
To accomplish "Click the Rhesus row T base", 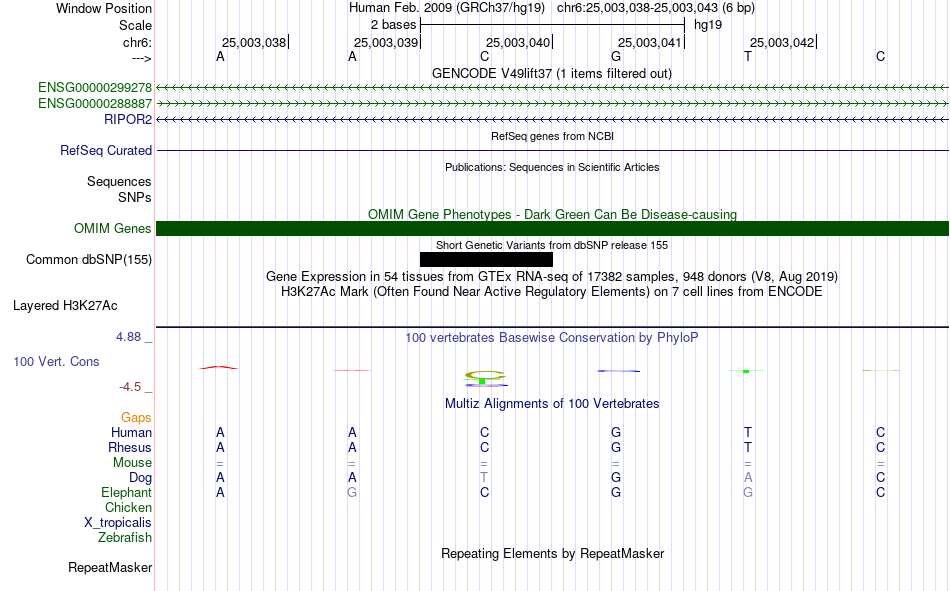I will click(x=748, y=447).
